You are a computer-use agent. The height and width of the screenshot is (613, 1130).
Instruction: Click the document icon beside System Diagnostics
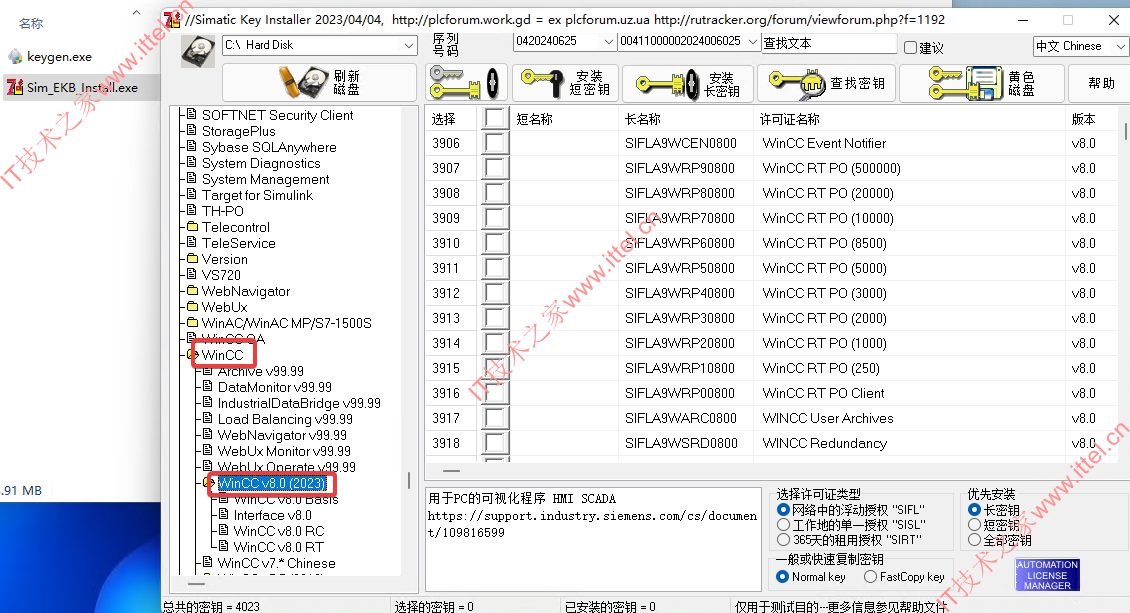pos(192,163)
